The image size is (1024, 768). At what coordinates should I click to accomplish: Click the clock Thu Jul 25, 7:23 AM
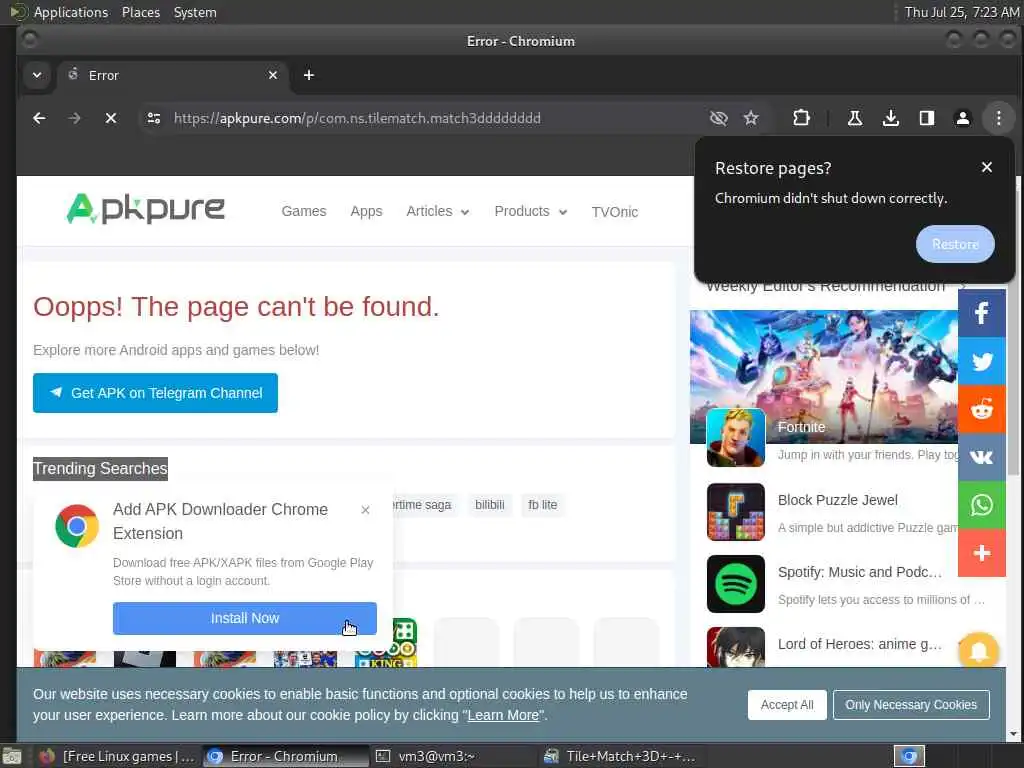tap(961, 12)
